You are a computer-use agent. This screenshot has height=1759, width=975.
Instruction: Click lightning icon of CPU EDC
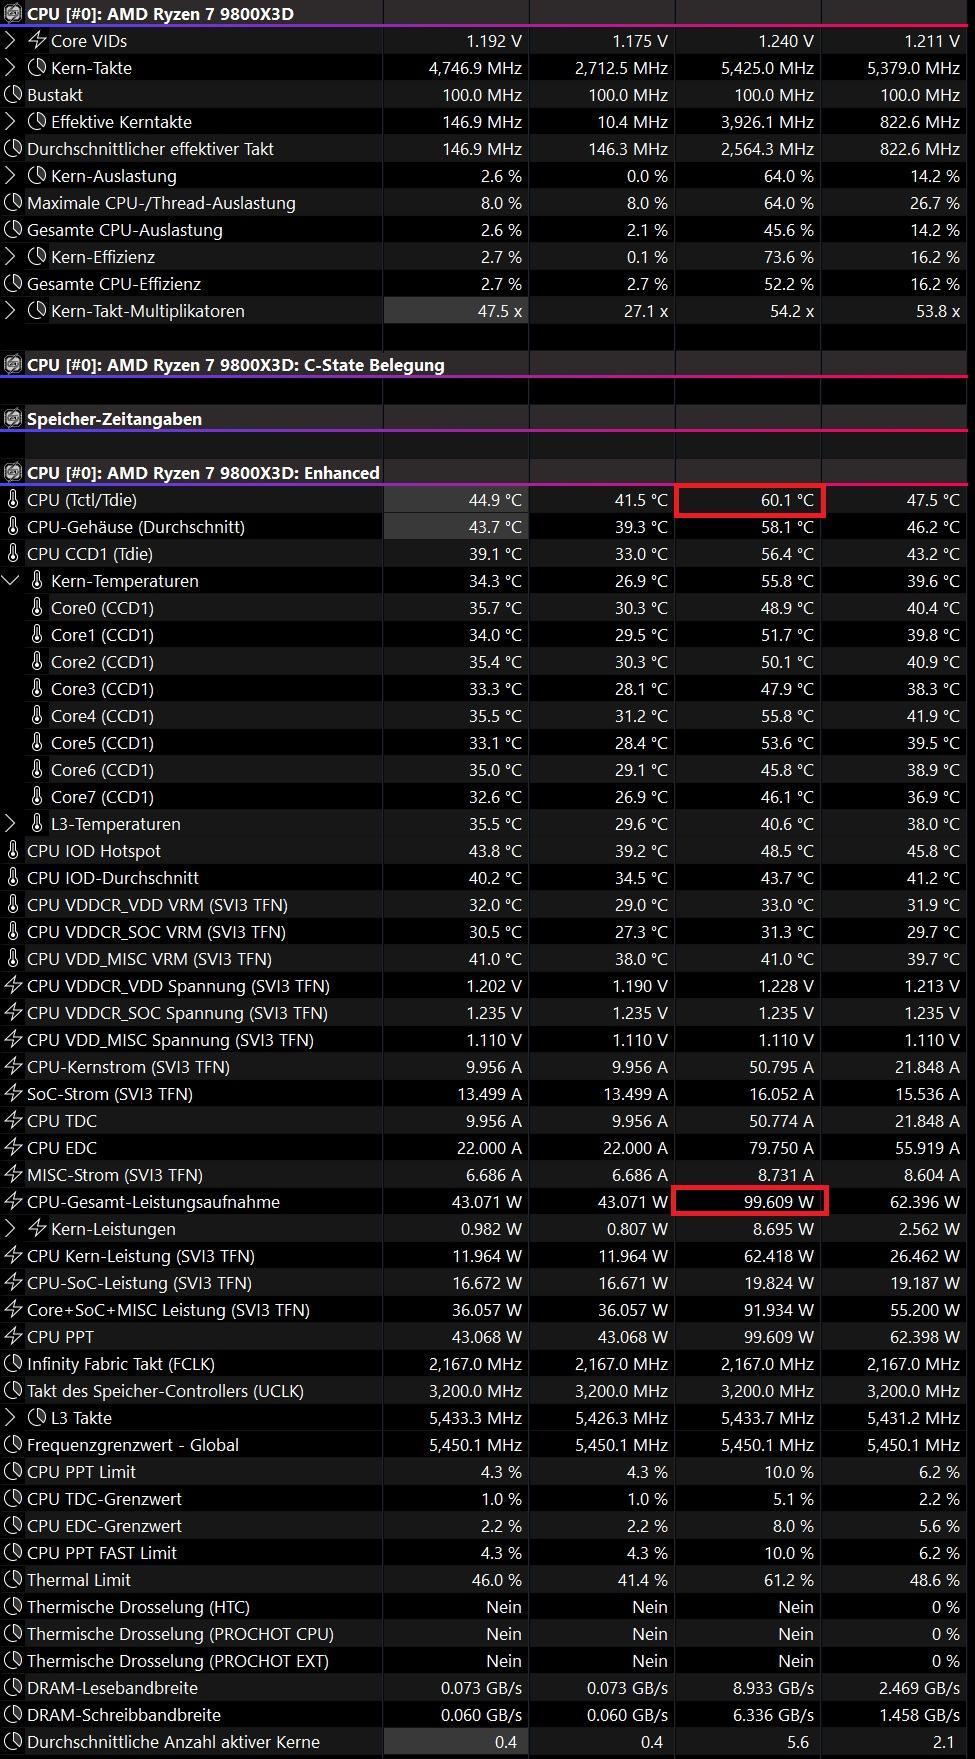tap(13, 1148)
